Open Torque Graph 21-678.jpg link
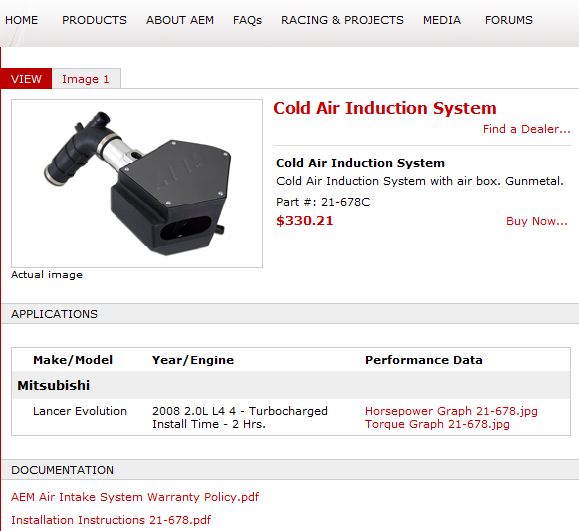This screenshot has width=579, height=531. pyautogui.click(x=437, y=424)
